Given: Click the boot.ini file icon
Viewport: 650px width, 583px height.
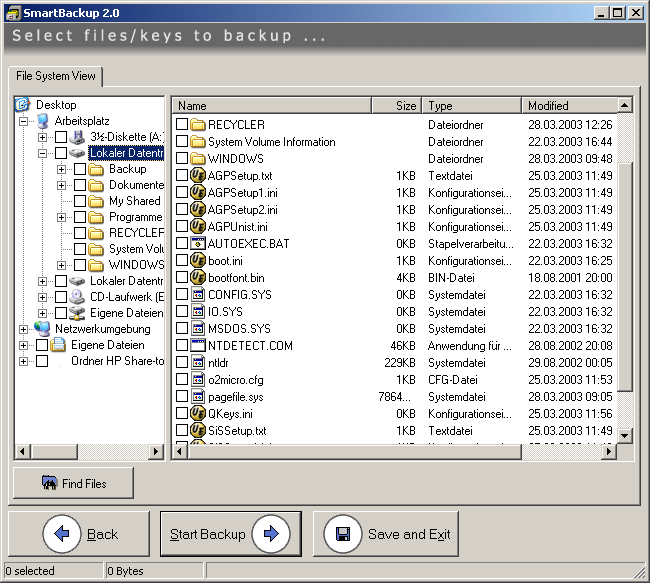Looking at the screenshot, I should [198, 260].
